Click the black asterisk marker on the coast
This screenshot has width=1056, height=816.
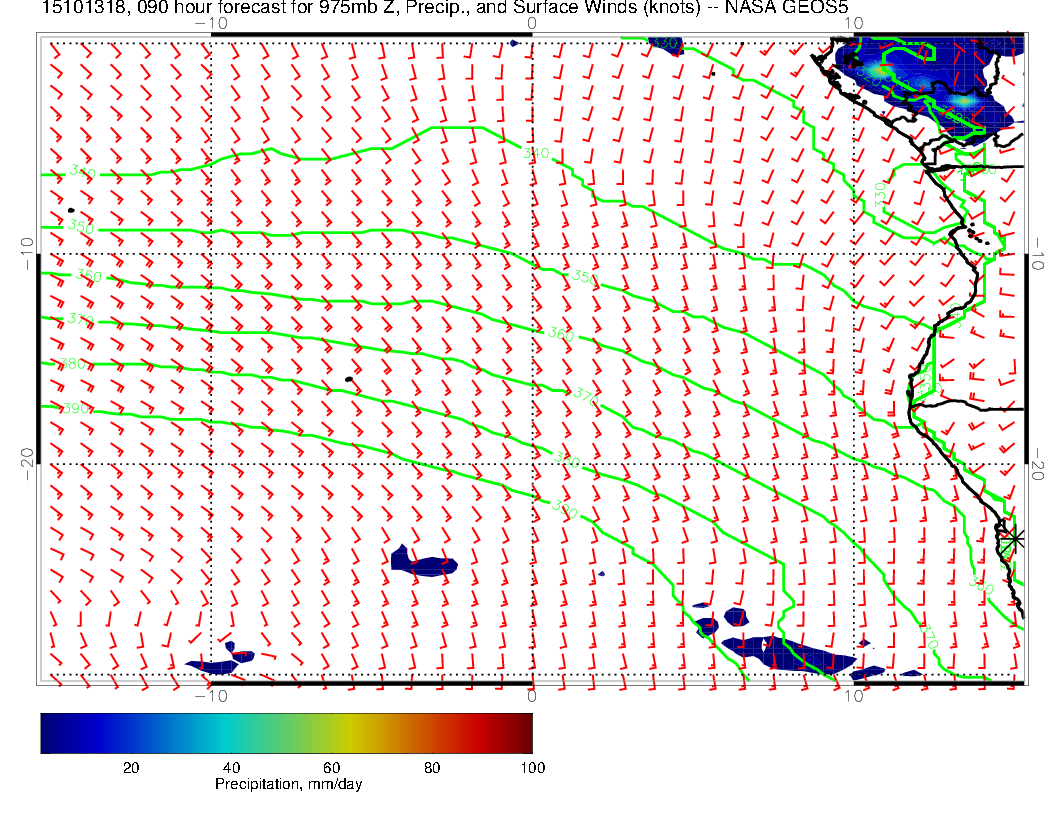tap(1014, 538)
